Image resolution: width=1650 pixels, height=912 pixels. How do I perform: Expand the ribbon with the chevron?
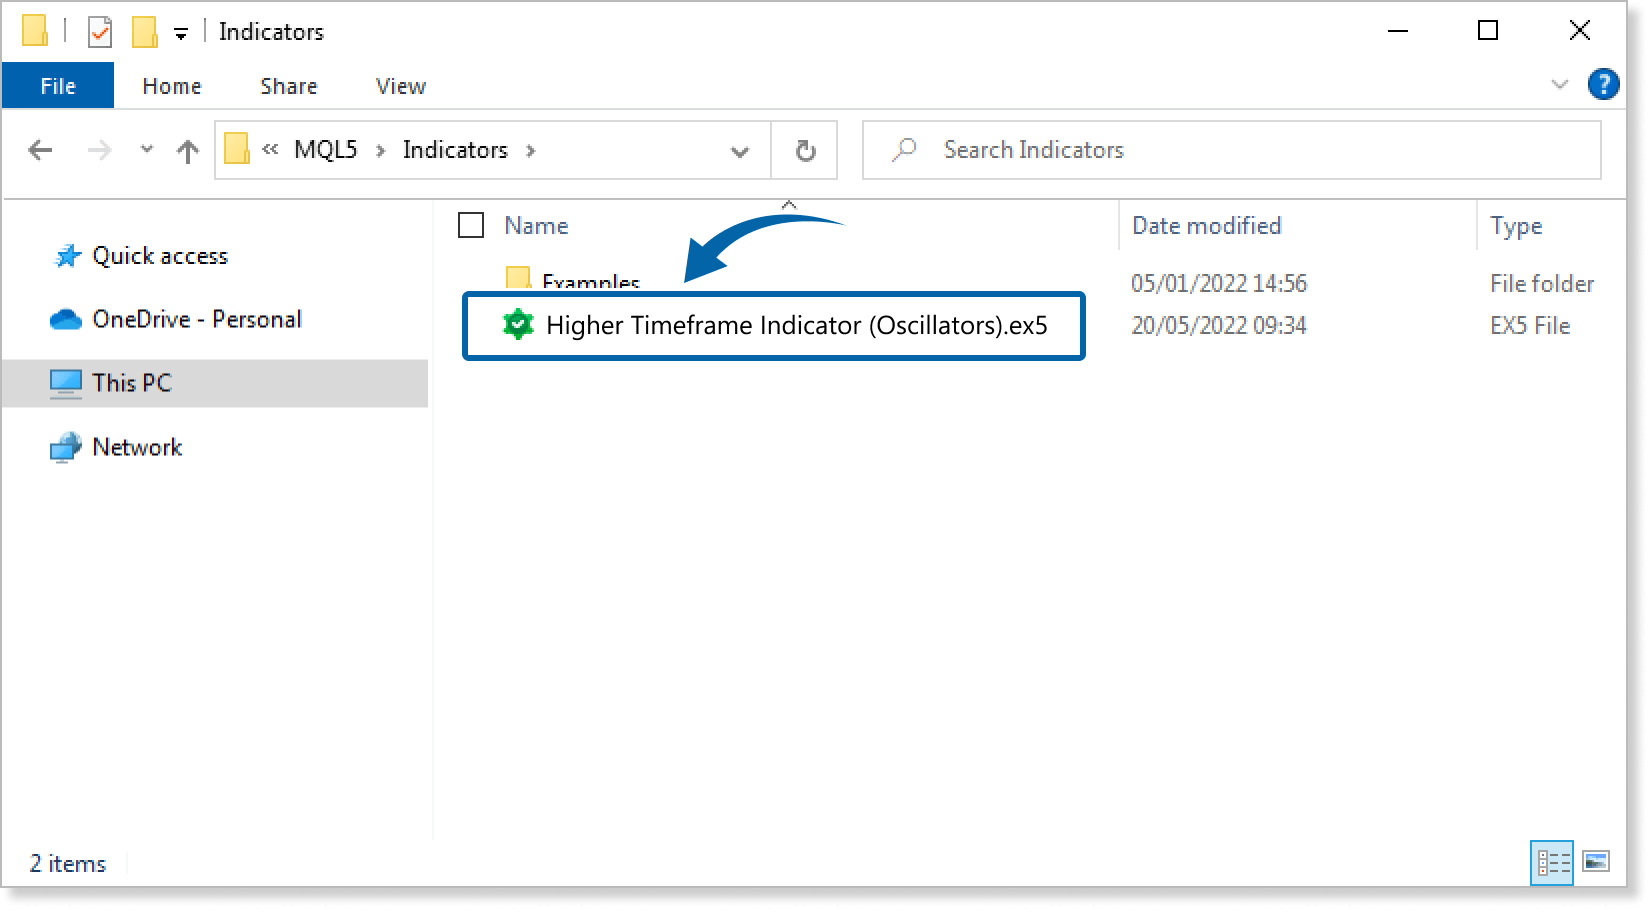(1559, 85)
